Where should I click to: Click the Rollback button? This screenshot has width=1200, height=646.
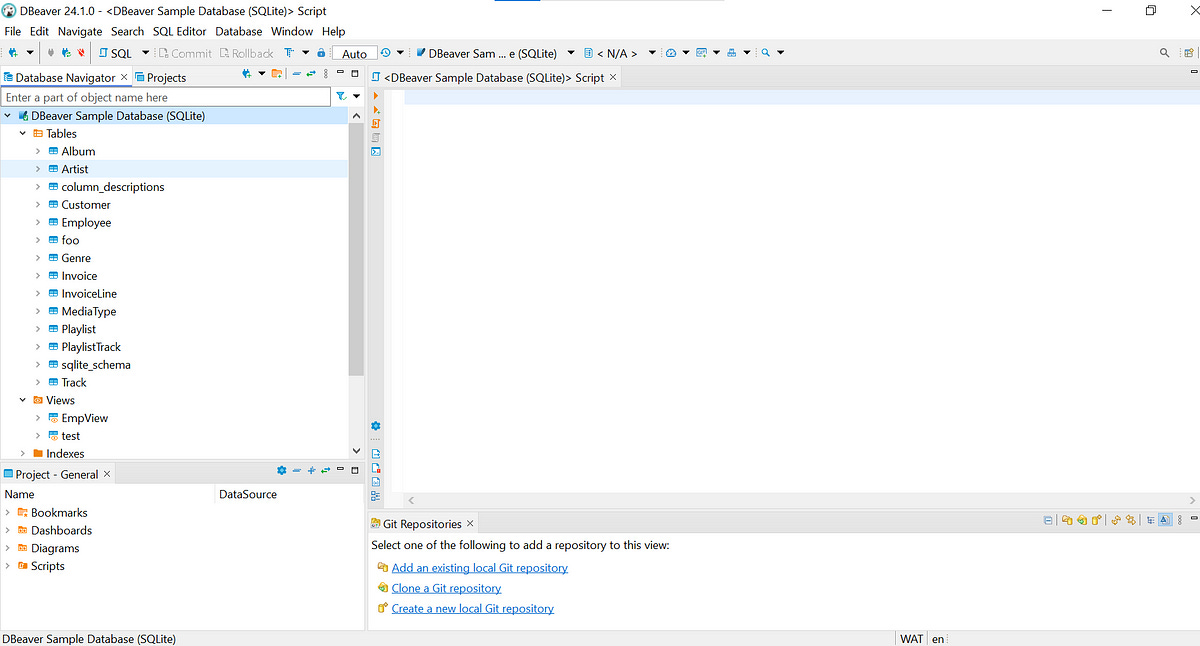(x=246, y=53)
